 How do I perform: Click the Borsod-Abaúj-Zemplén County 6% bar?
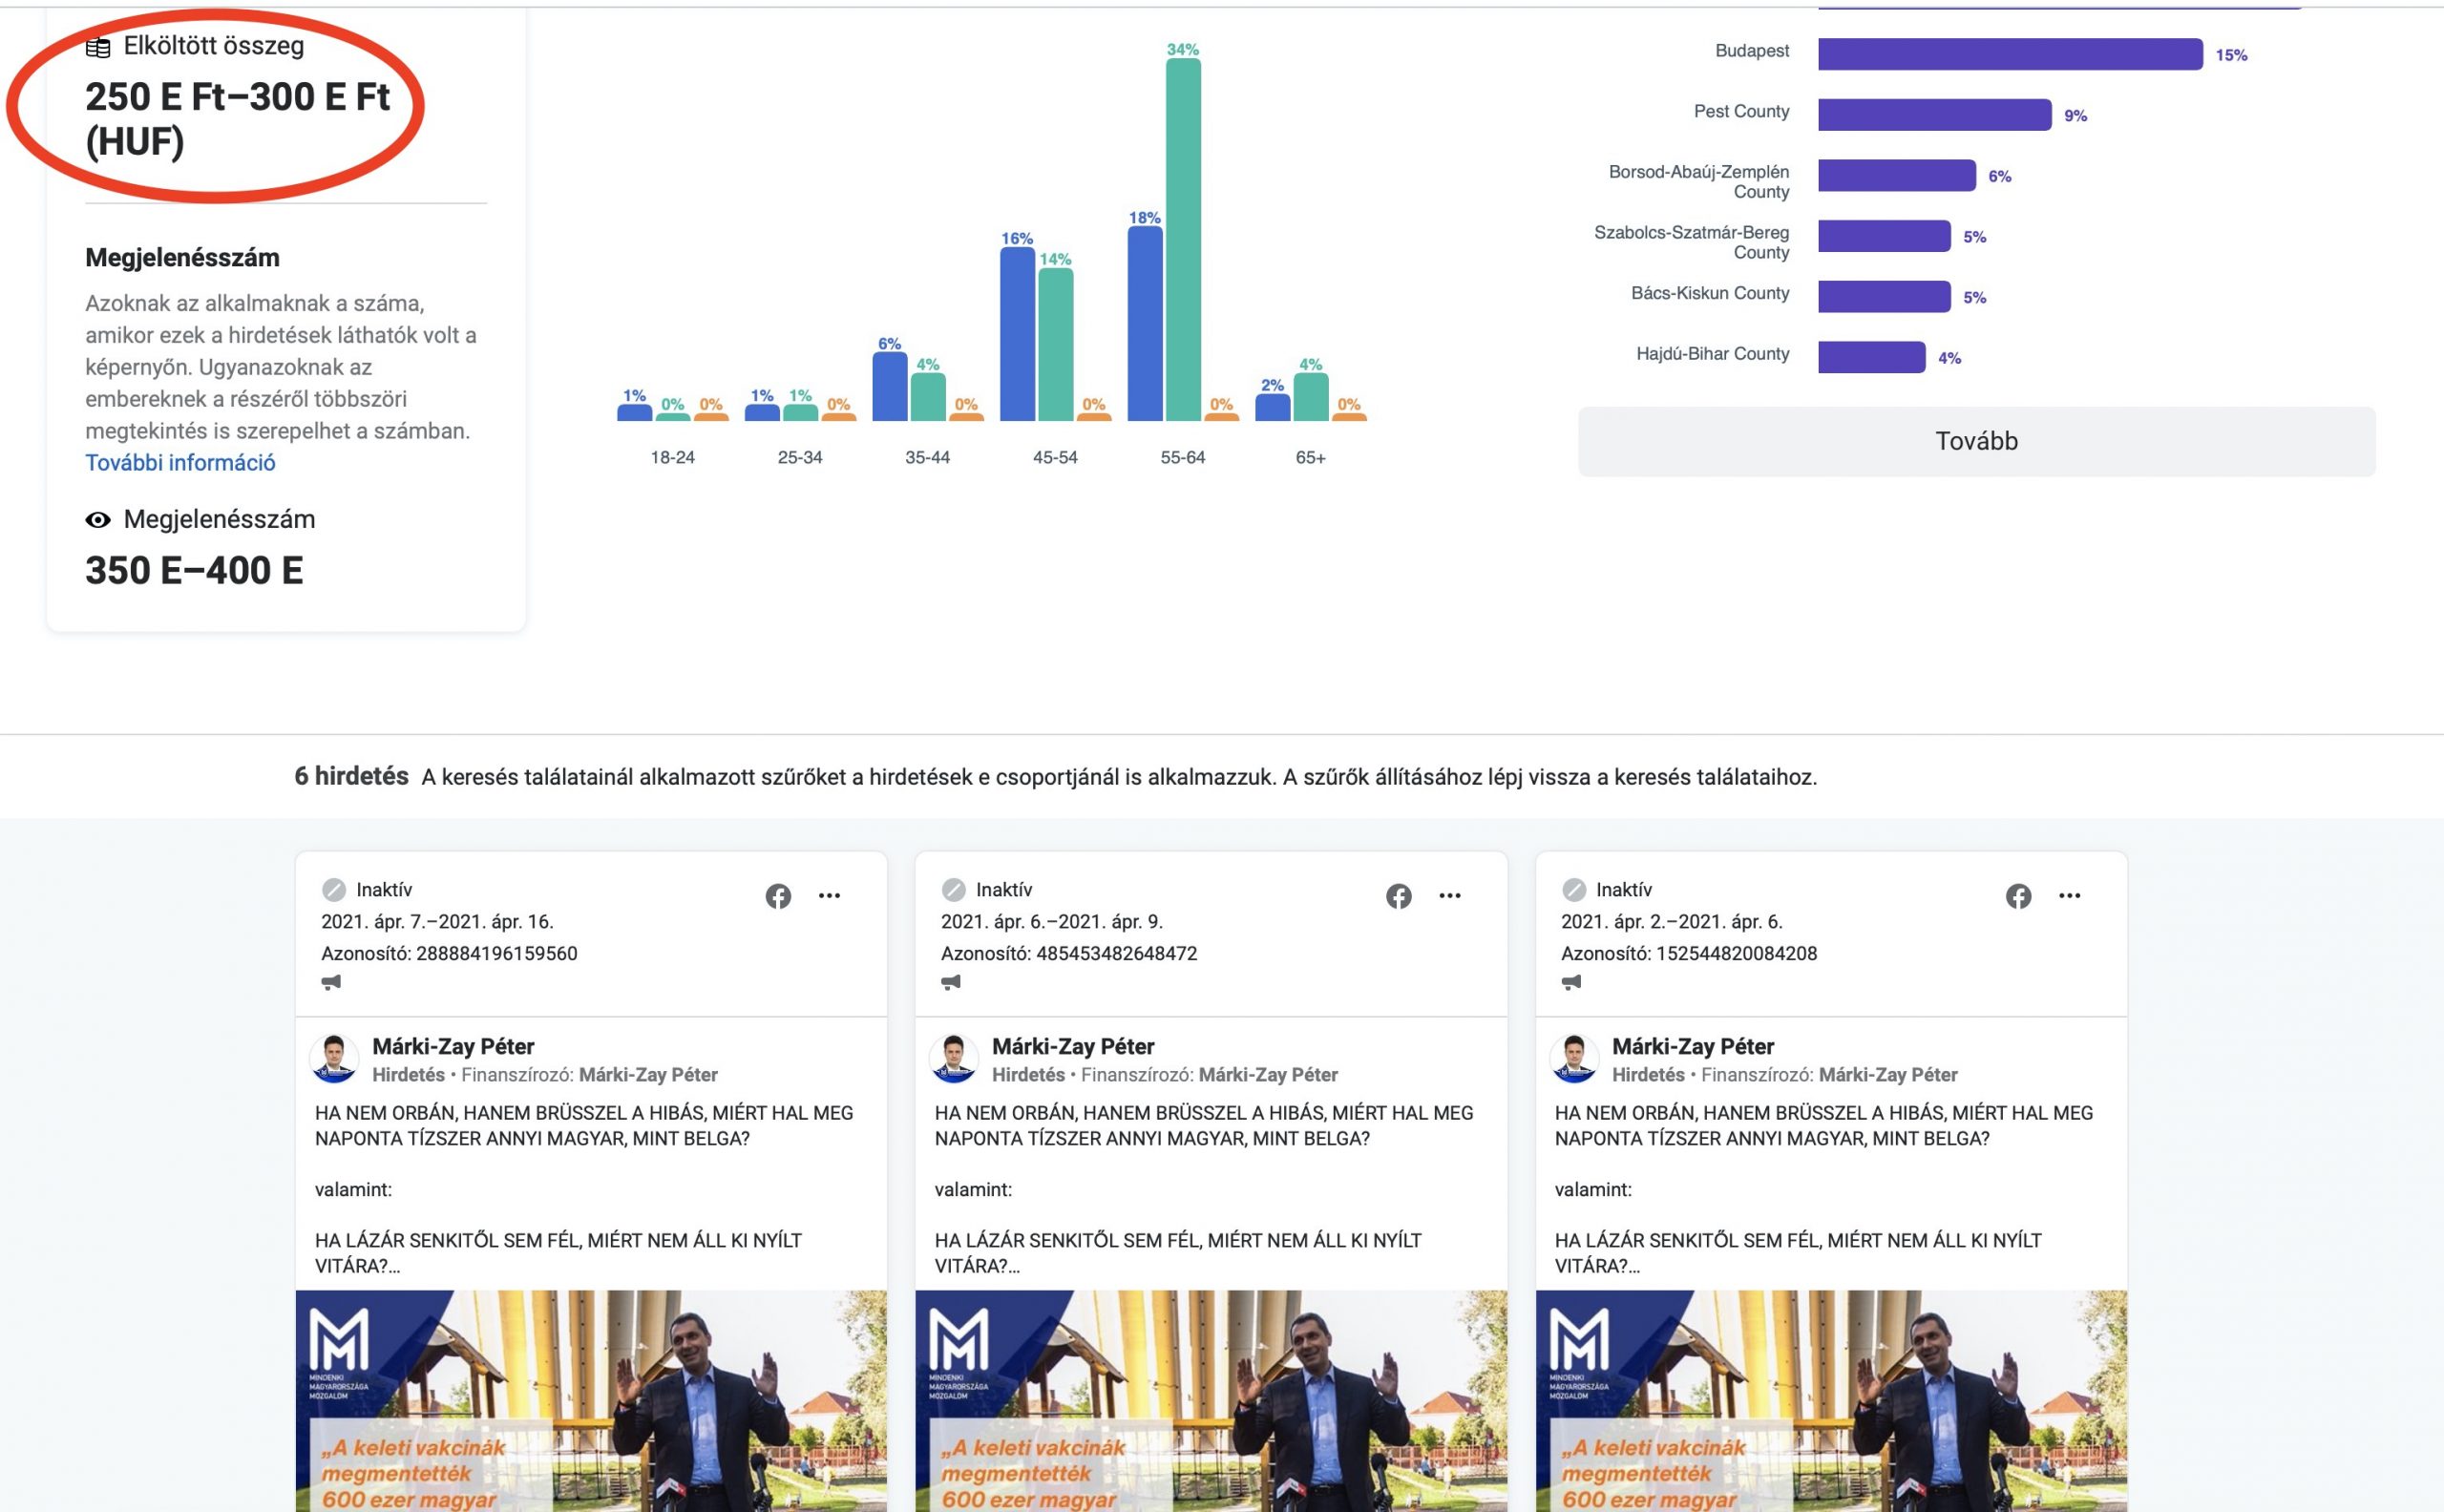tap(1897, 175)
